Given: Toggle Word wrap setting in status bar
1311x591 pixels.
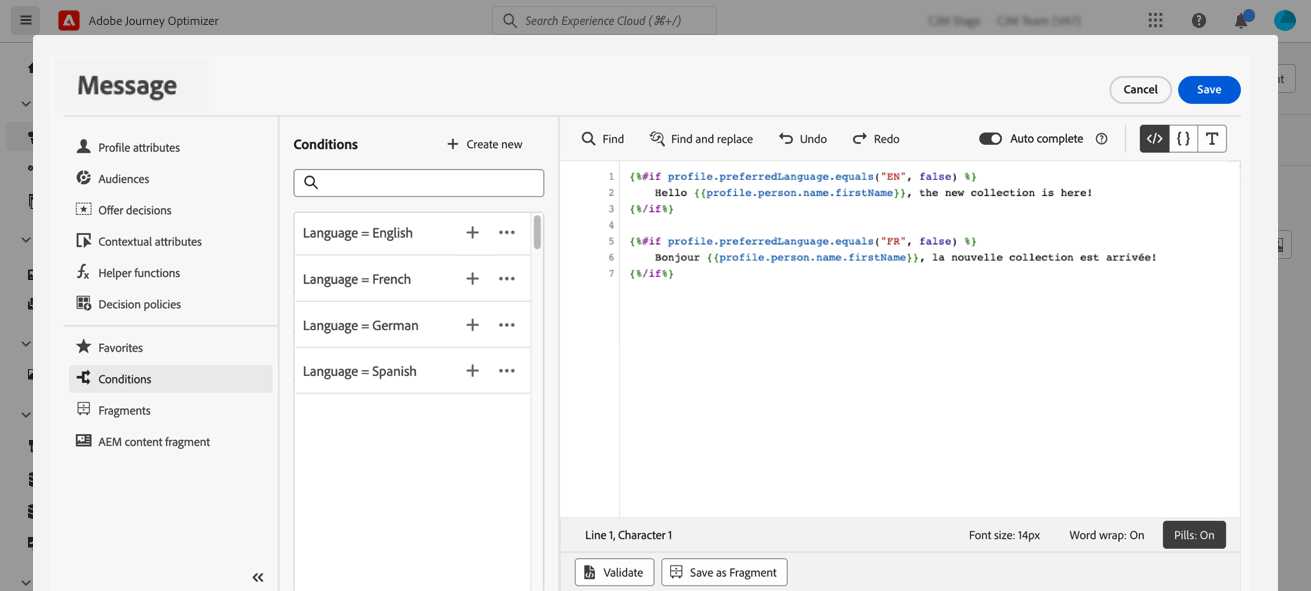Looking at the screenshot, I should point(1106,535).
